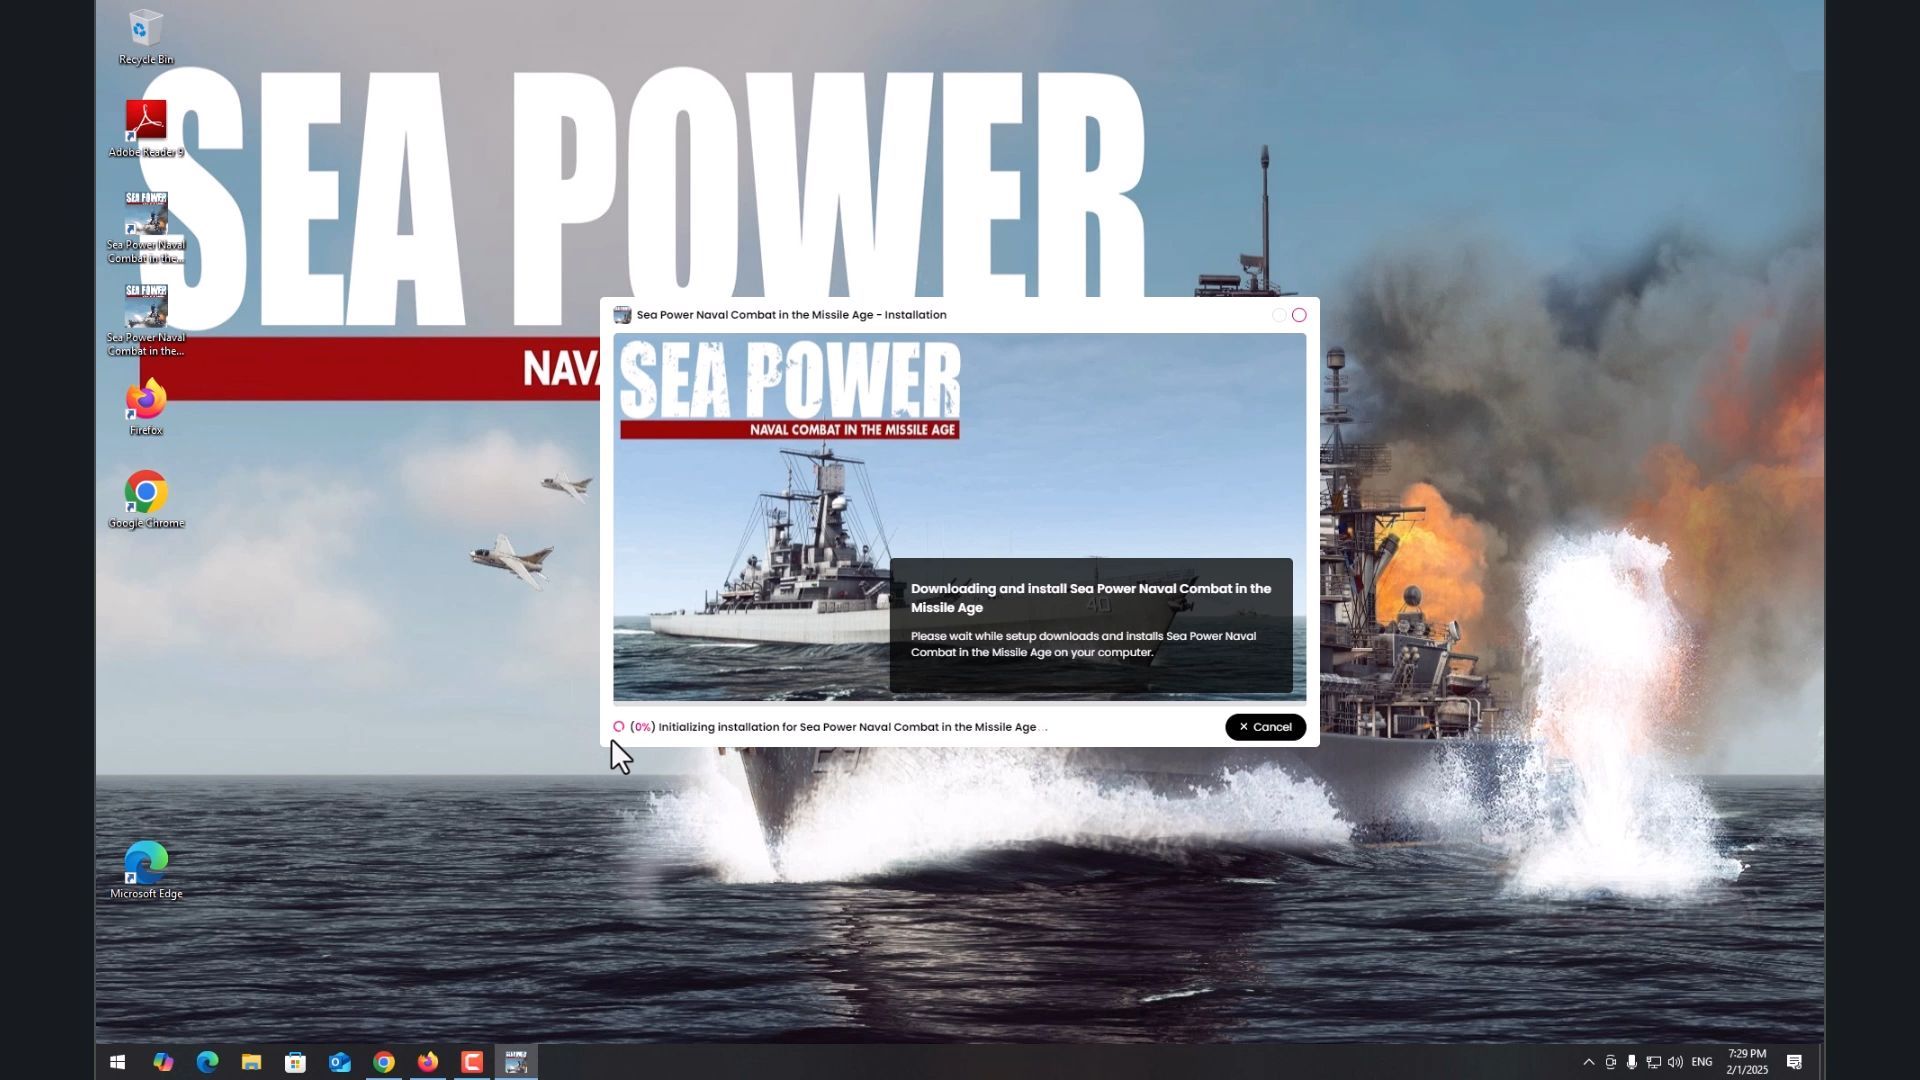Click the gray circle minimize button of installer

point(1279,315)
